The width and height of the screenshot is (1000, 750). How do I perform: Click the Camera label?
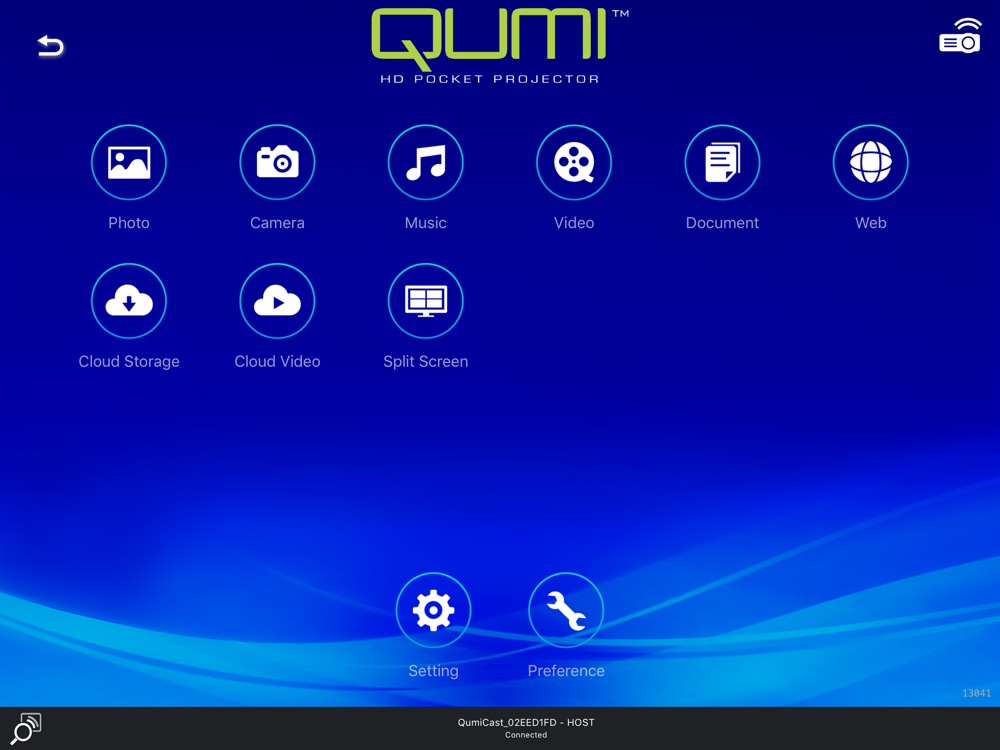point(277,223)
